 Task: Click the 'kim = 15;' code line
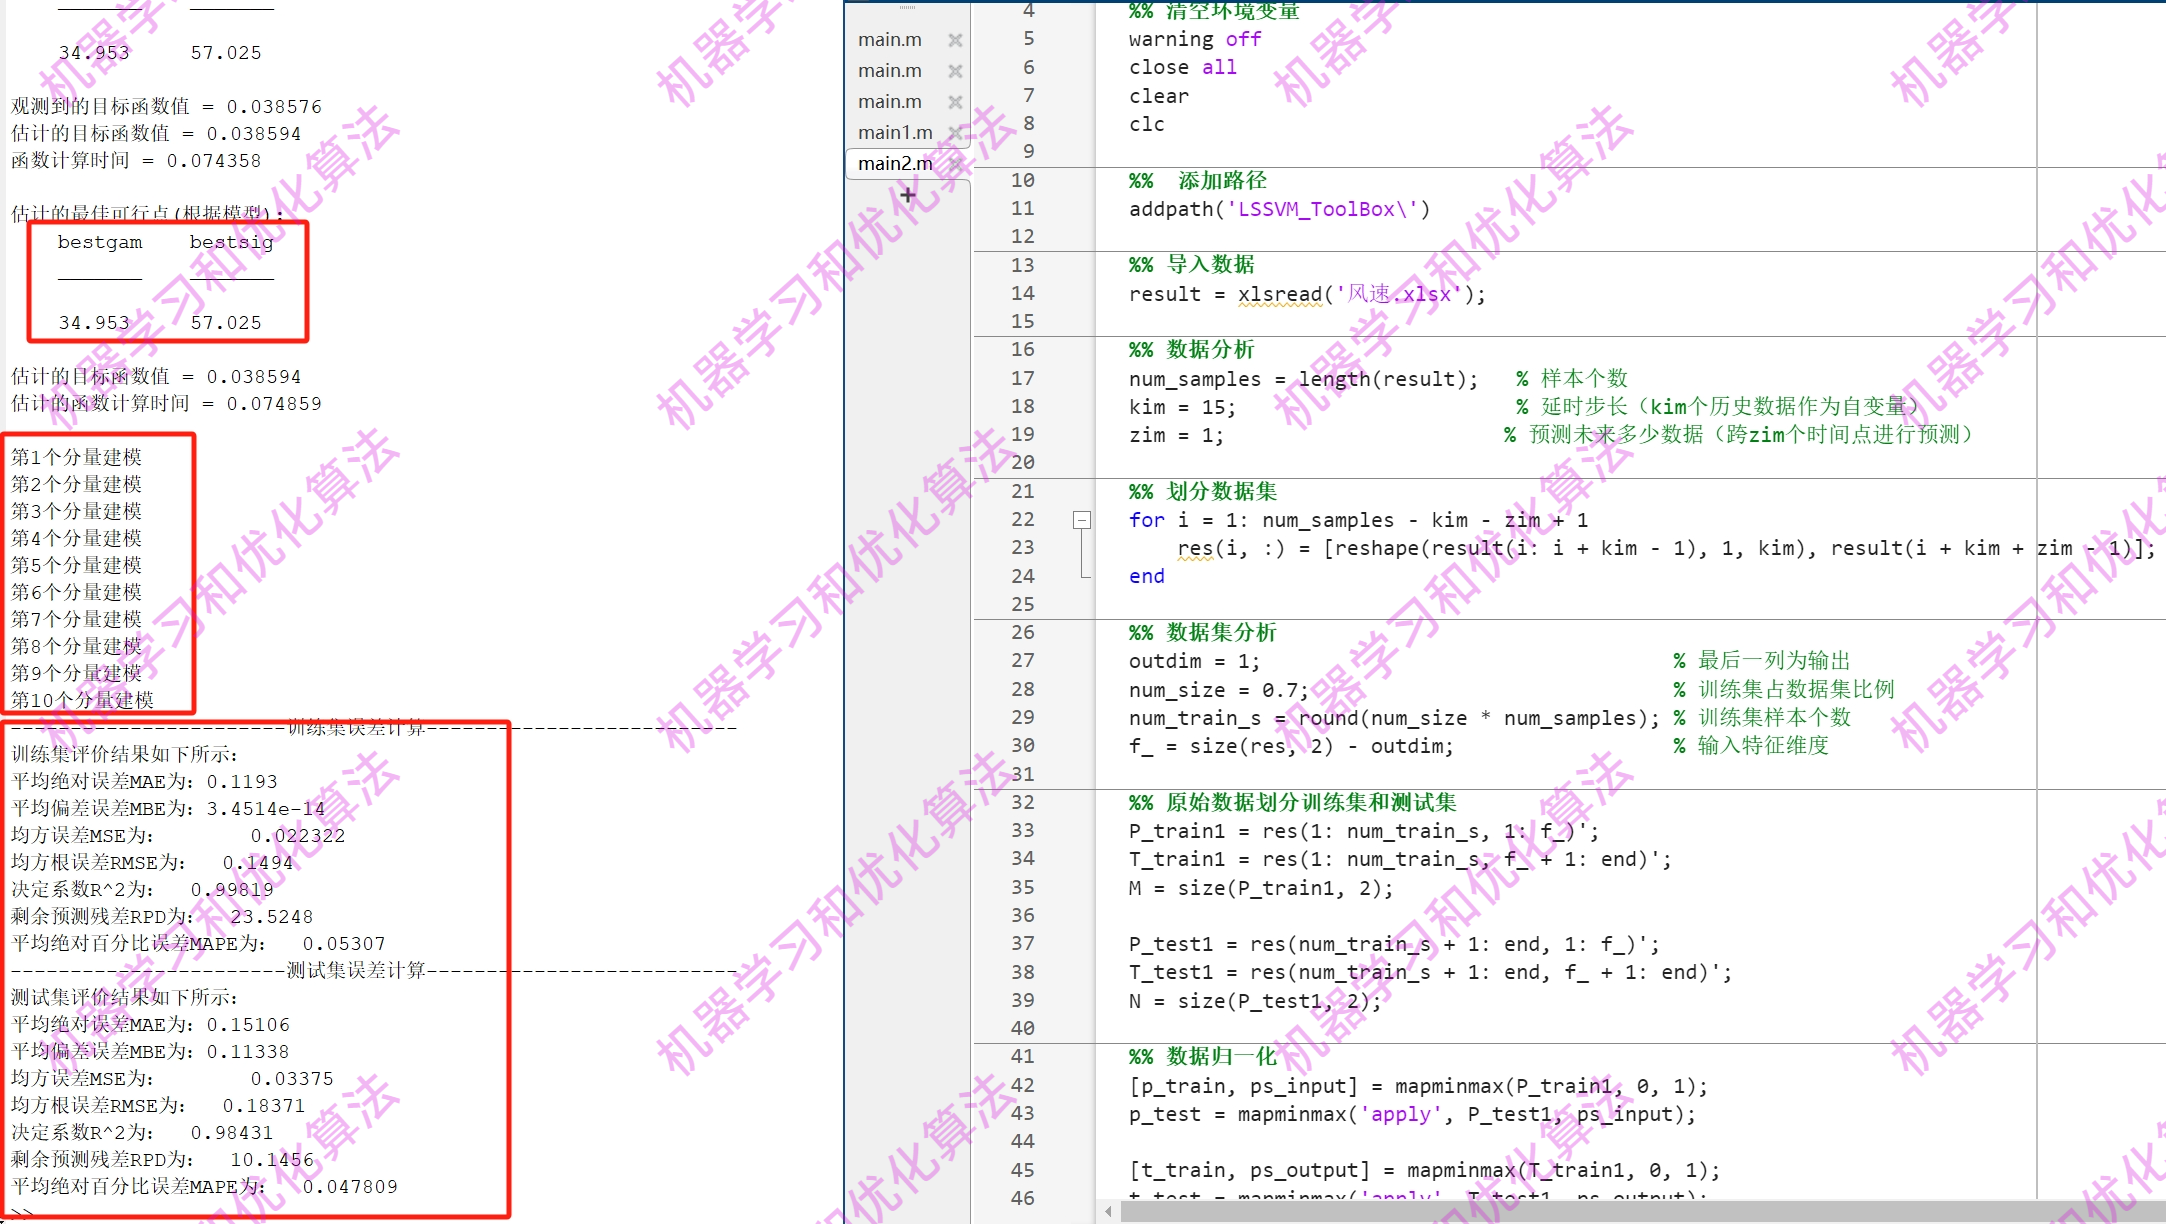pyautogui.click(x=1182, y=407)
